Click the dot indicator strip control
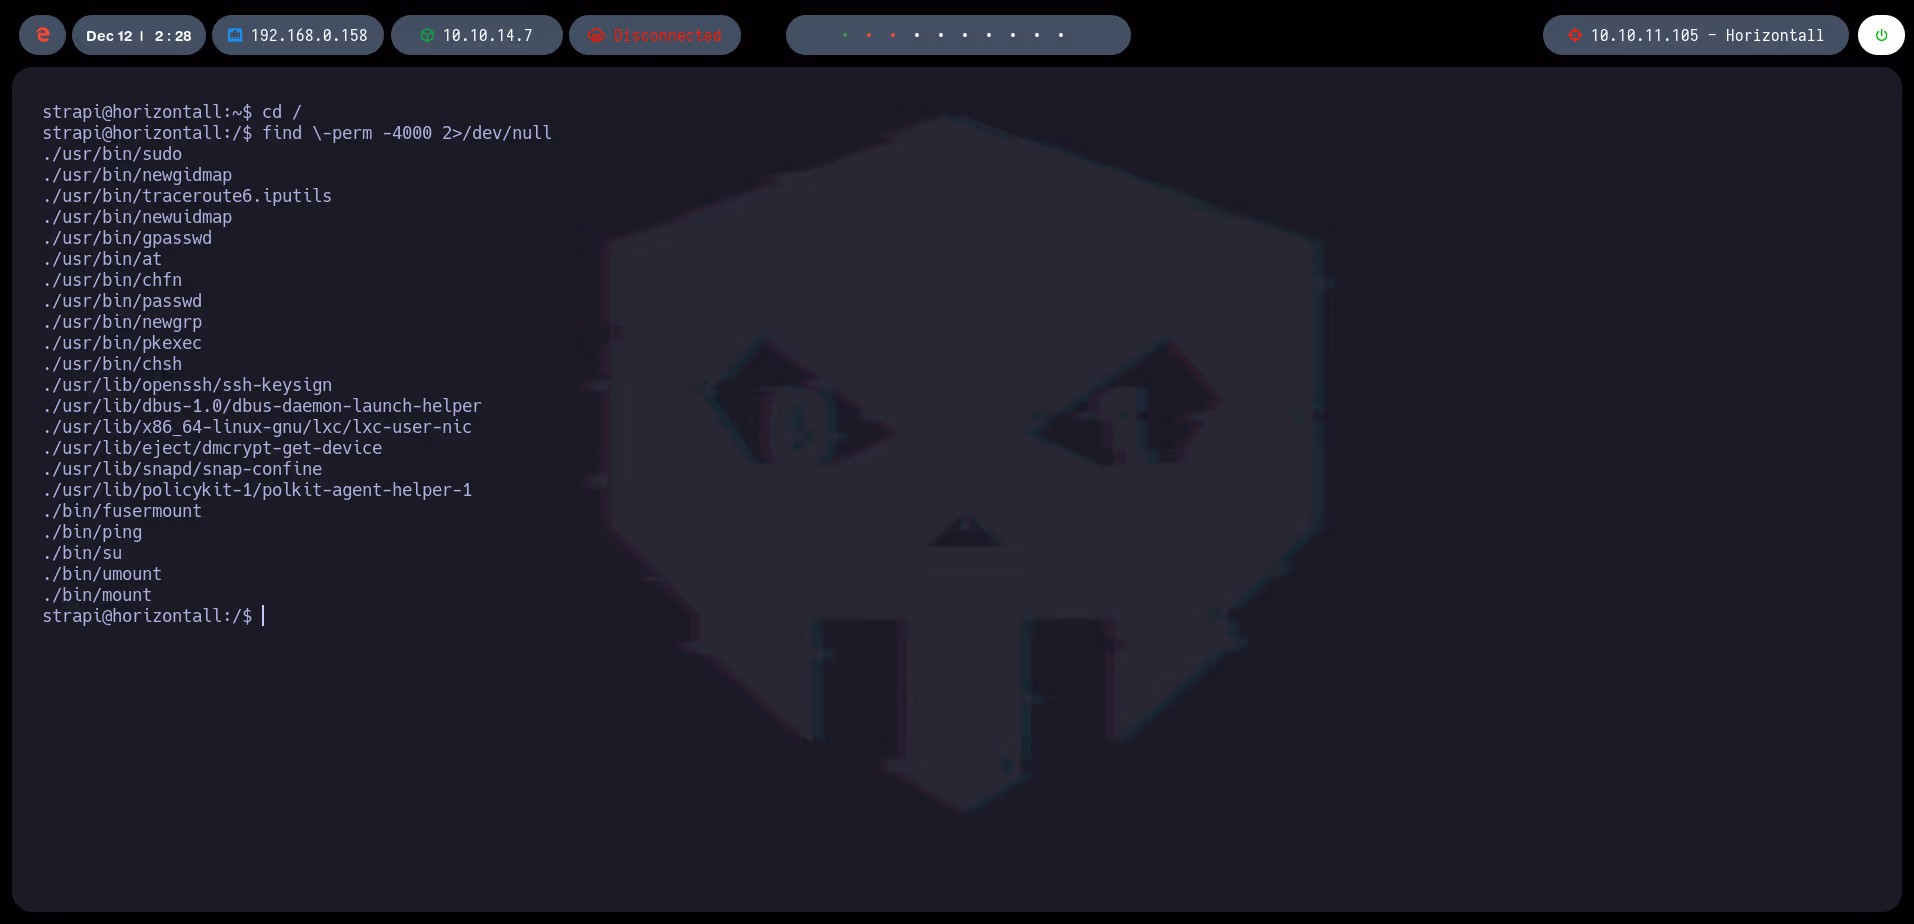 tap(957, 35)
